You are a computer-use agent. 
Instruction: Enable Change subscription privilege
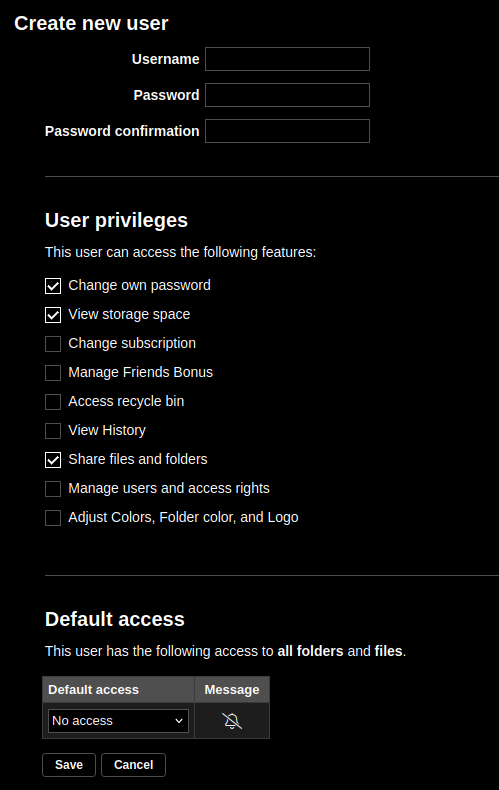53,344
